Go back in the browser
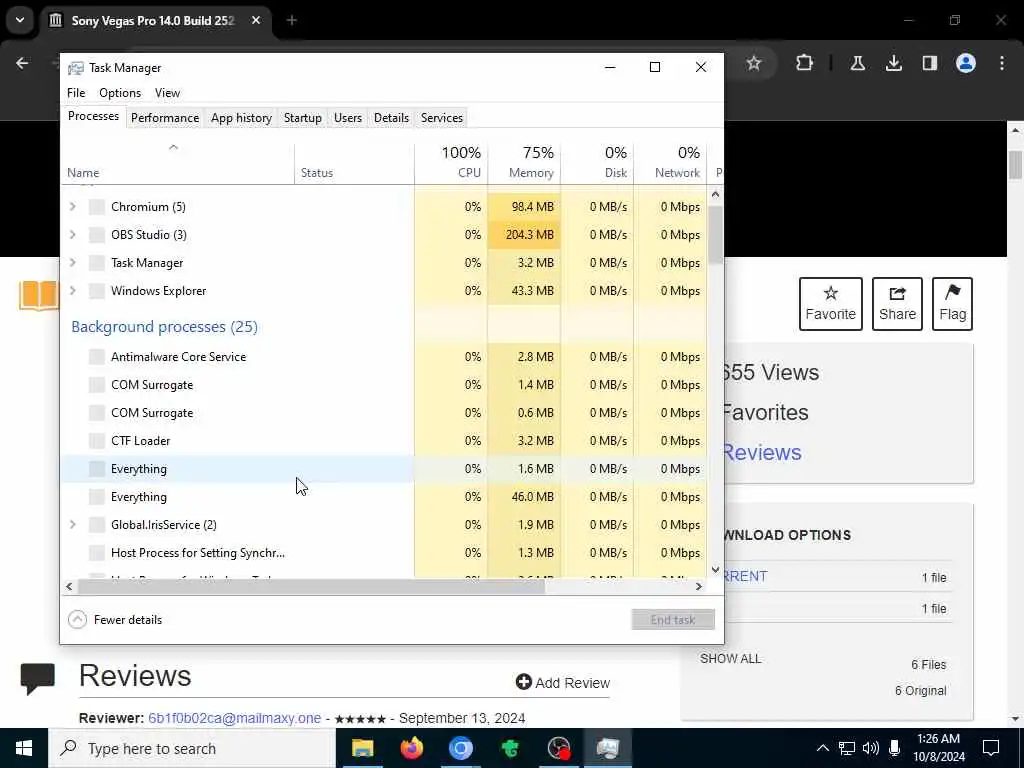Image resolution: width=1024 pixels, height=768 pixels. [x=22, y=63]
